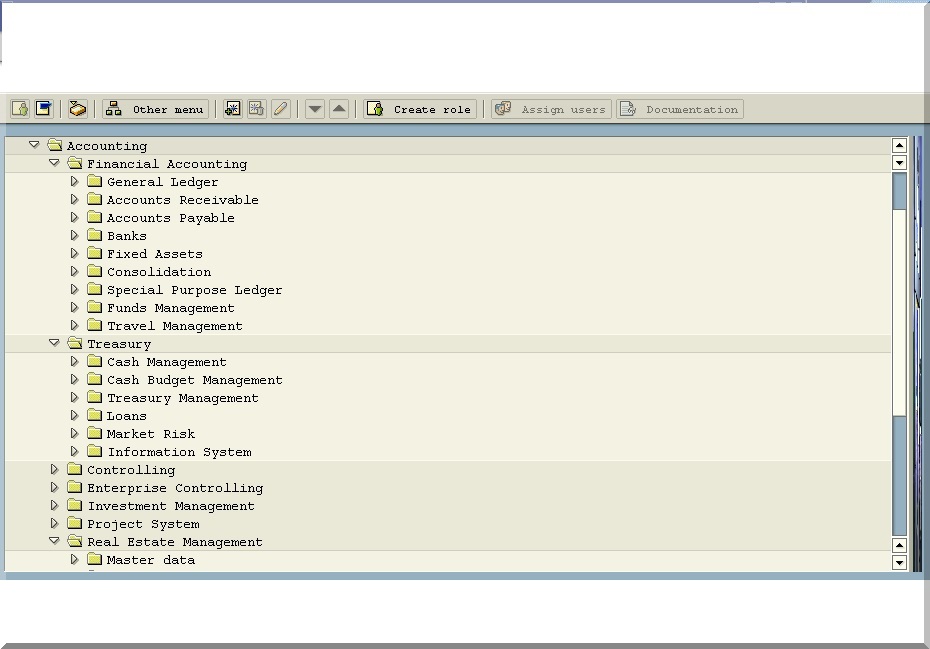Click the Funds Management folder icon
Image resolution: width=930 pixels, height=649 pixels.
click(x=94, y=307)
